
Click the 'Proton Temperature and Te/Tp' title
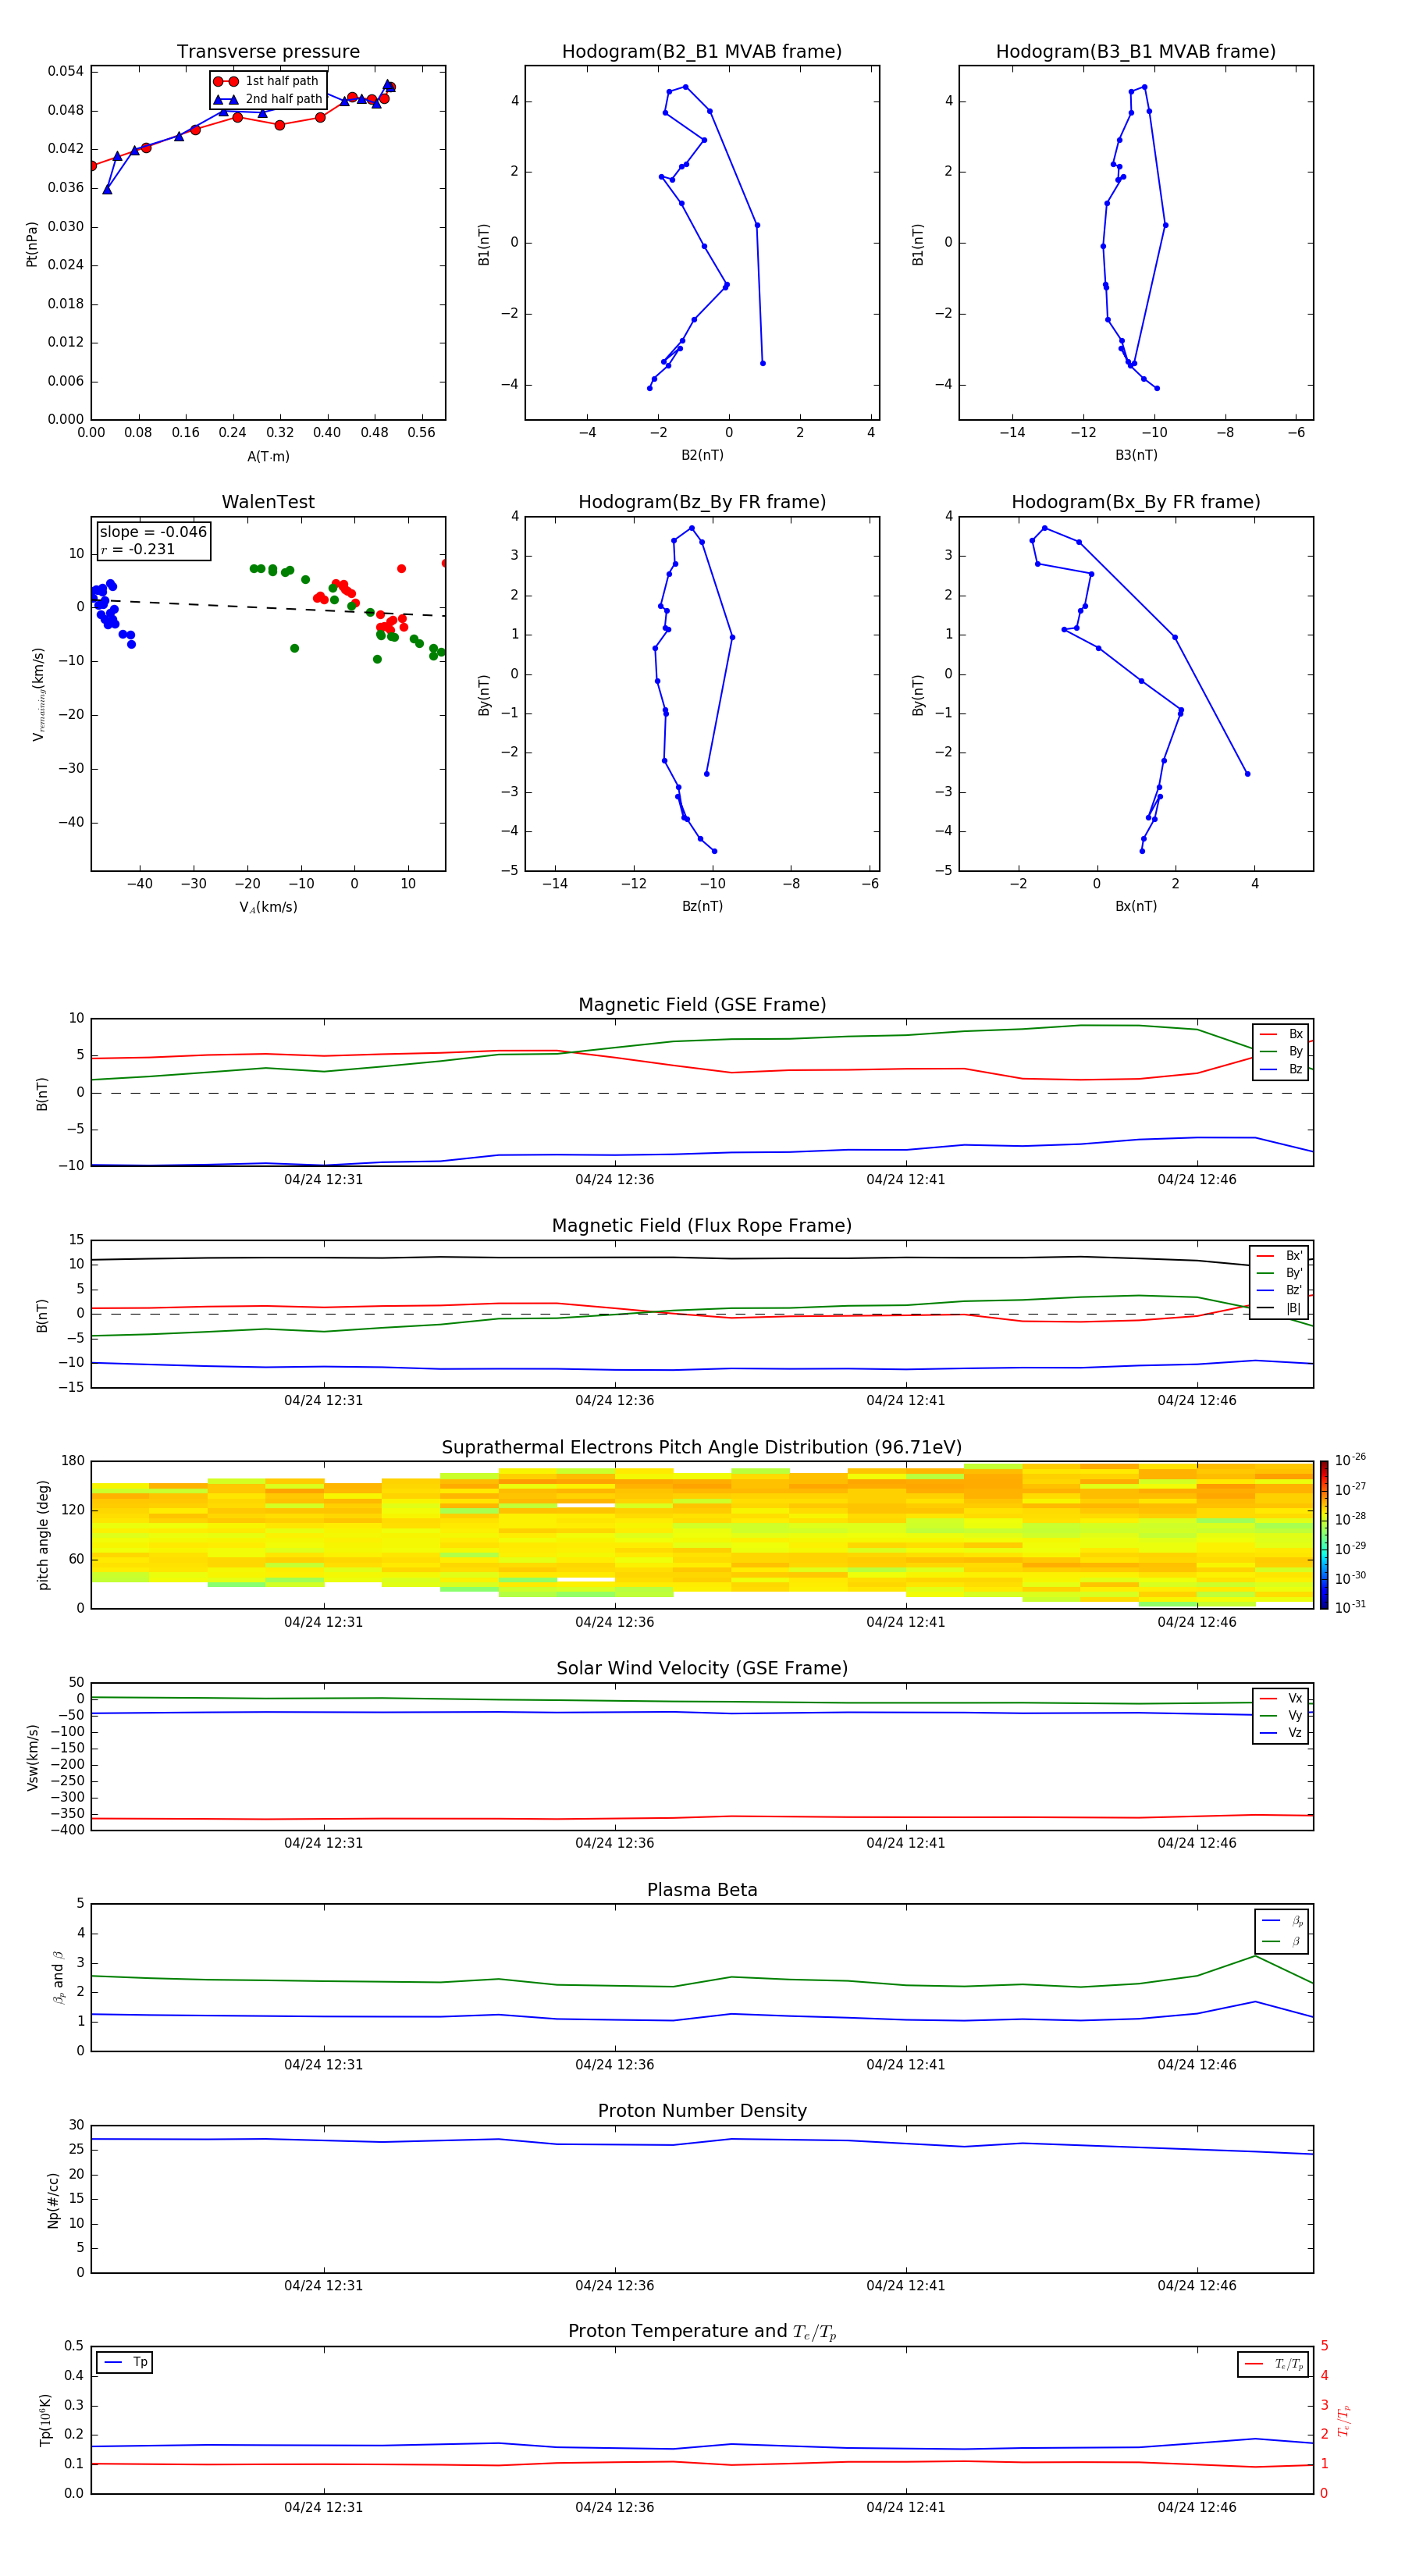[702, 2332]
